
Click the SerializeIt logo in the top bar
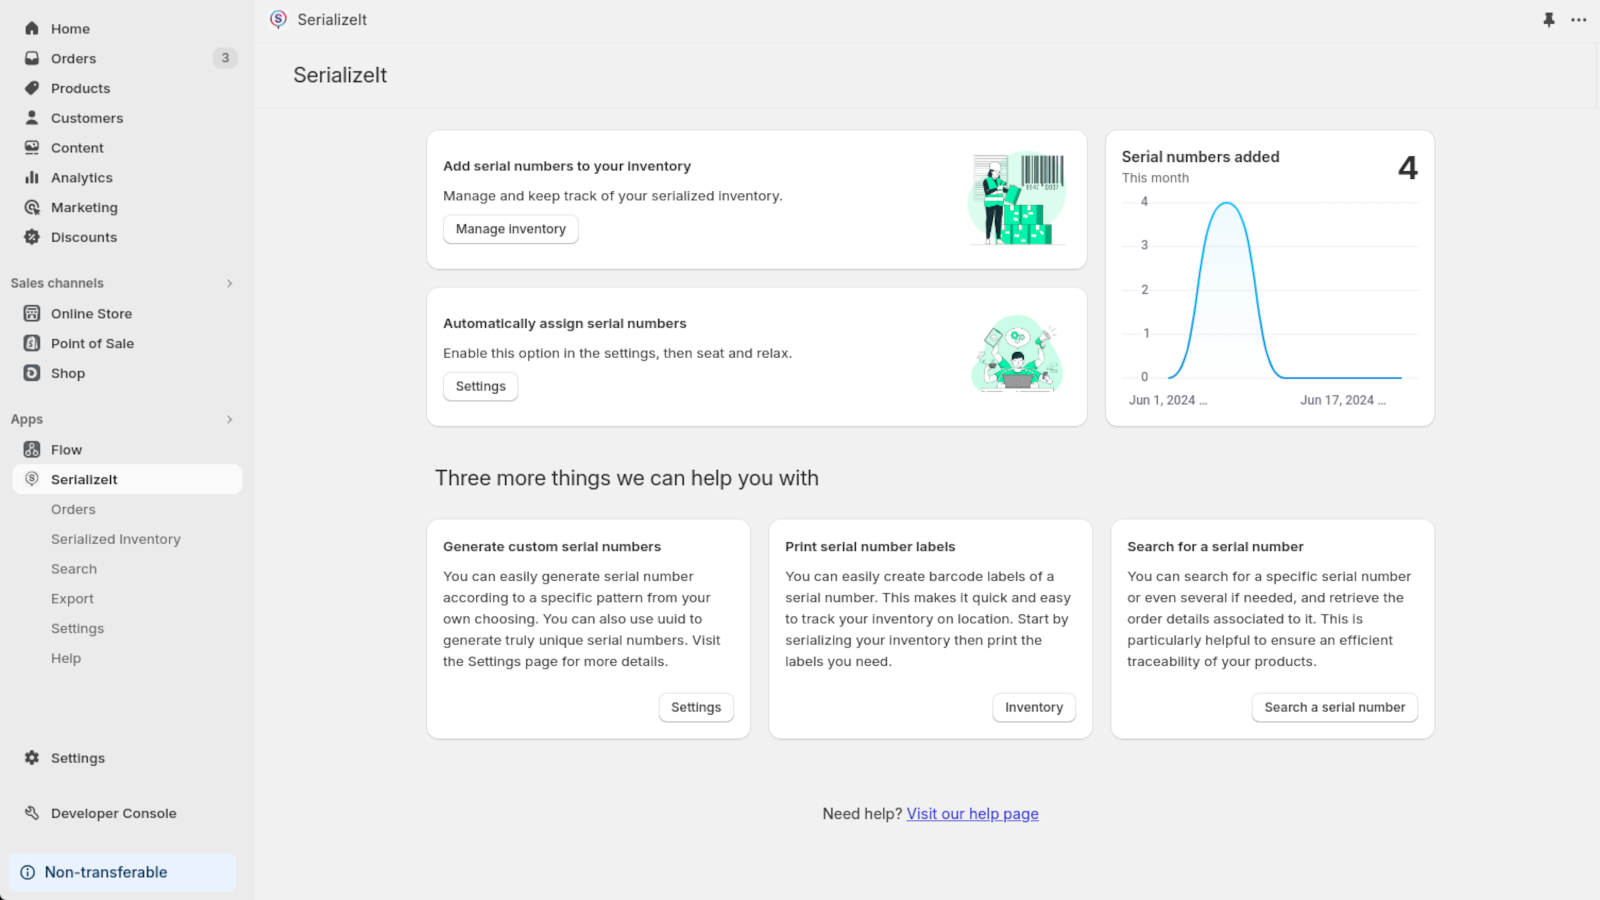(279, 19)
